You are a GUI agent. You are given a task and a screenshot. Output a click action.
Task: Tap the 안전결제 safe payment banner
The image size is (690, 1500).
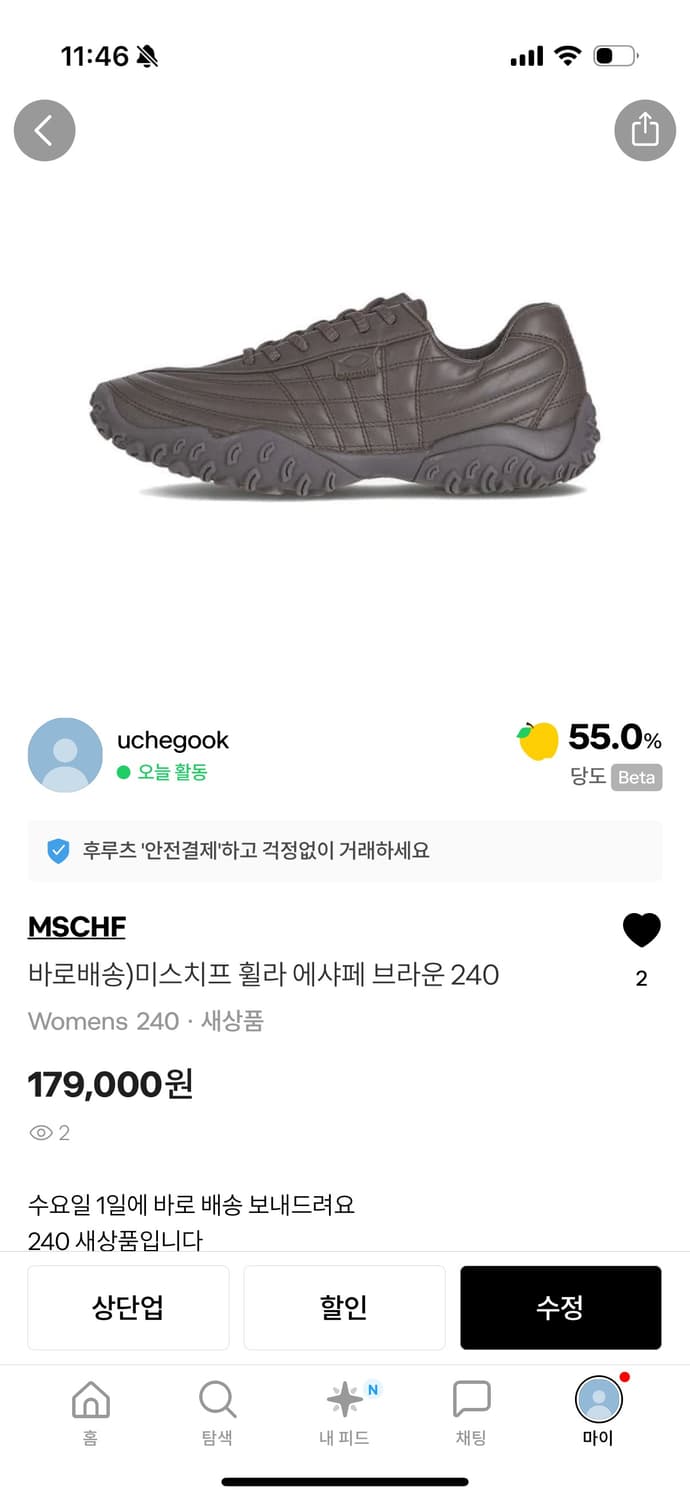(345, 851)
